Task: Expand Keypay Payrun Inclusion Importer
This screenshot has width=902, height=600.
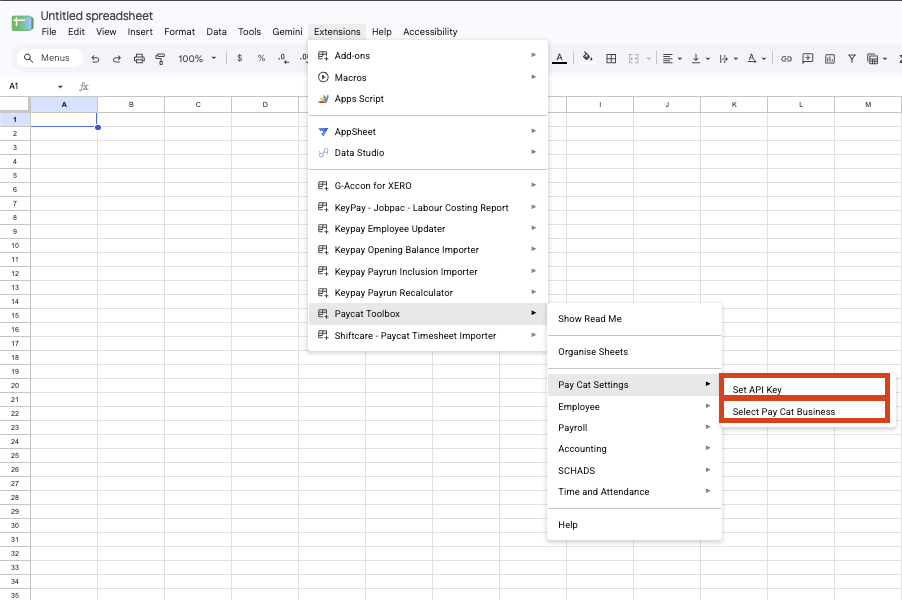Action: point(428,272)
